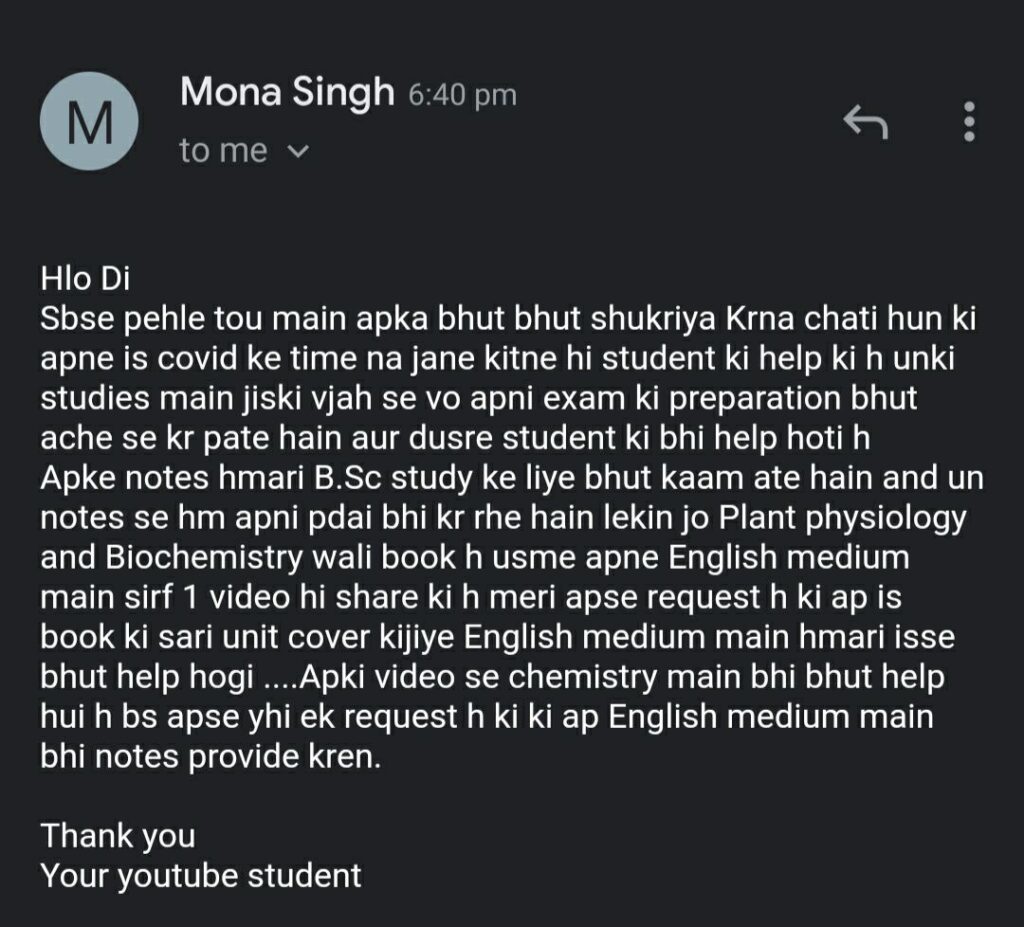Click the word 'Biochemistry' in the email
The image size is (1024, 927).
(x=204, y=557)
